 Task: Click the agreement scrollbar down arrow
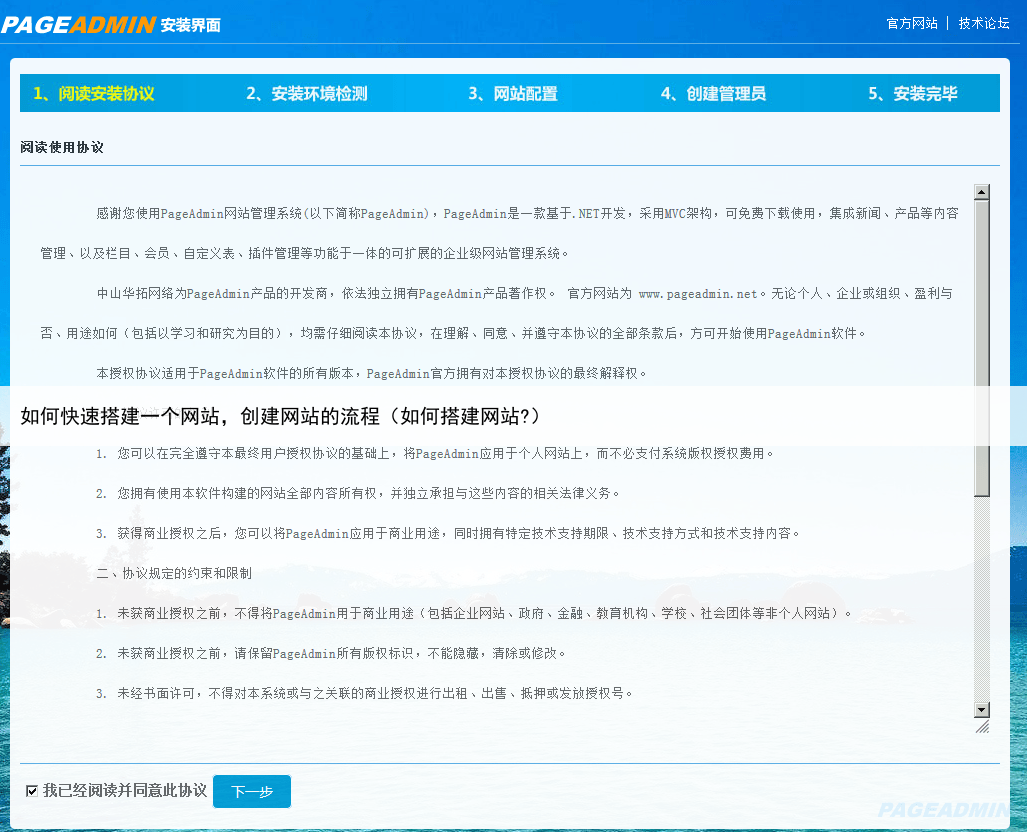click(981, 709)
